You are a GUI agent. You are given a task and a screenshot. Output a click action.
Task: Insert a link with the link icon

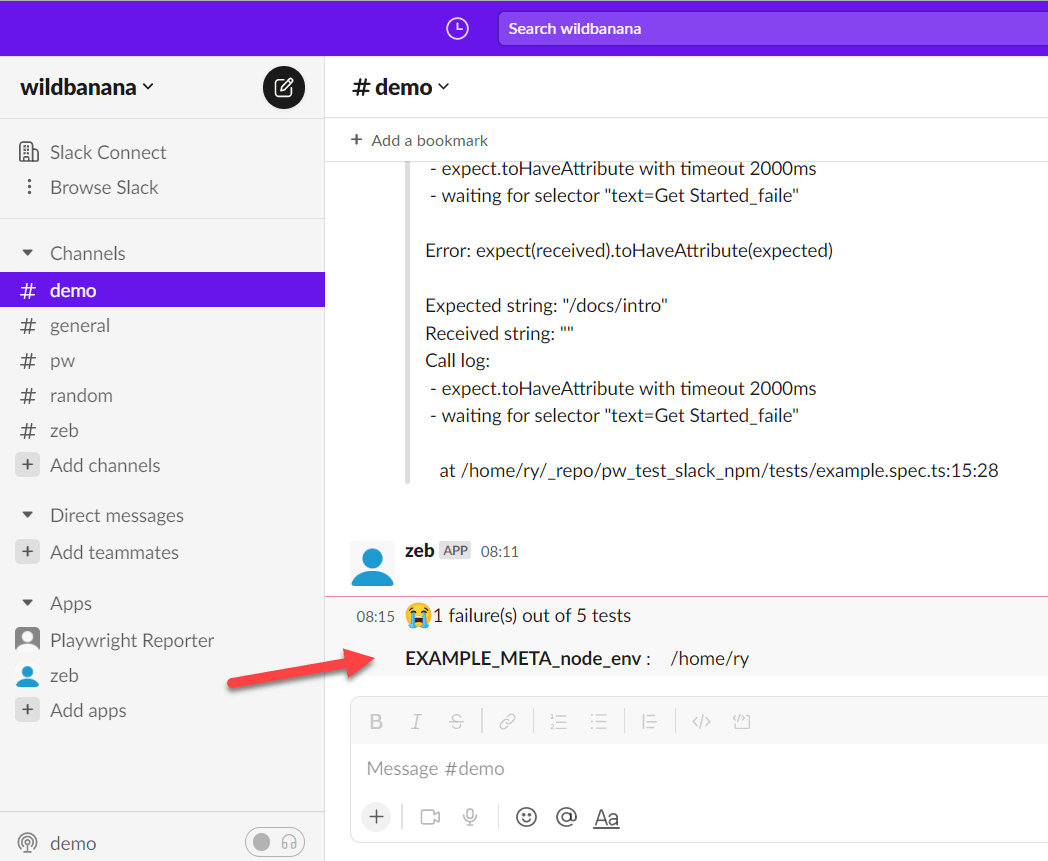pyautogui.click(x=507, y=721)
